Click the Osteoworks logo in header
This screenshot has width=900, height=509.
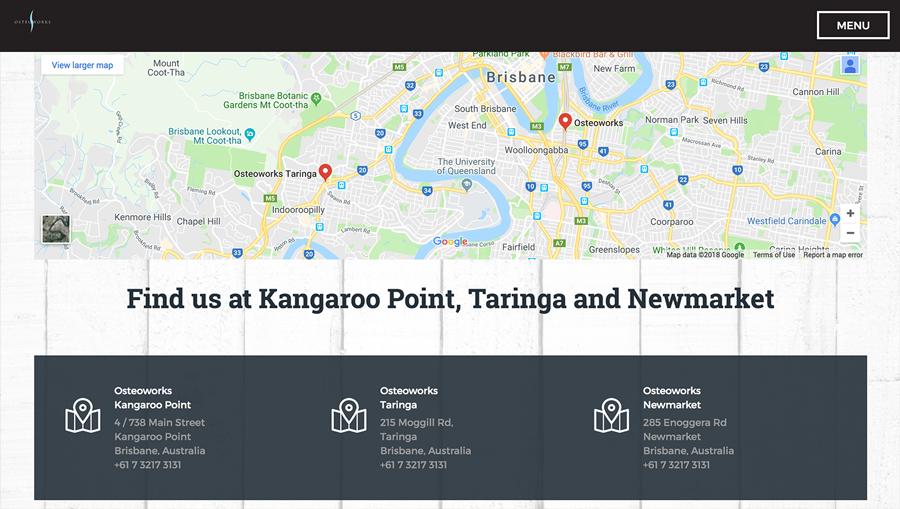(32, 21)
